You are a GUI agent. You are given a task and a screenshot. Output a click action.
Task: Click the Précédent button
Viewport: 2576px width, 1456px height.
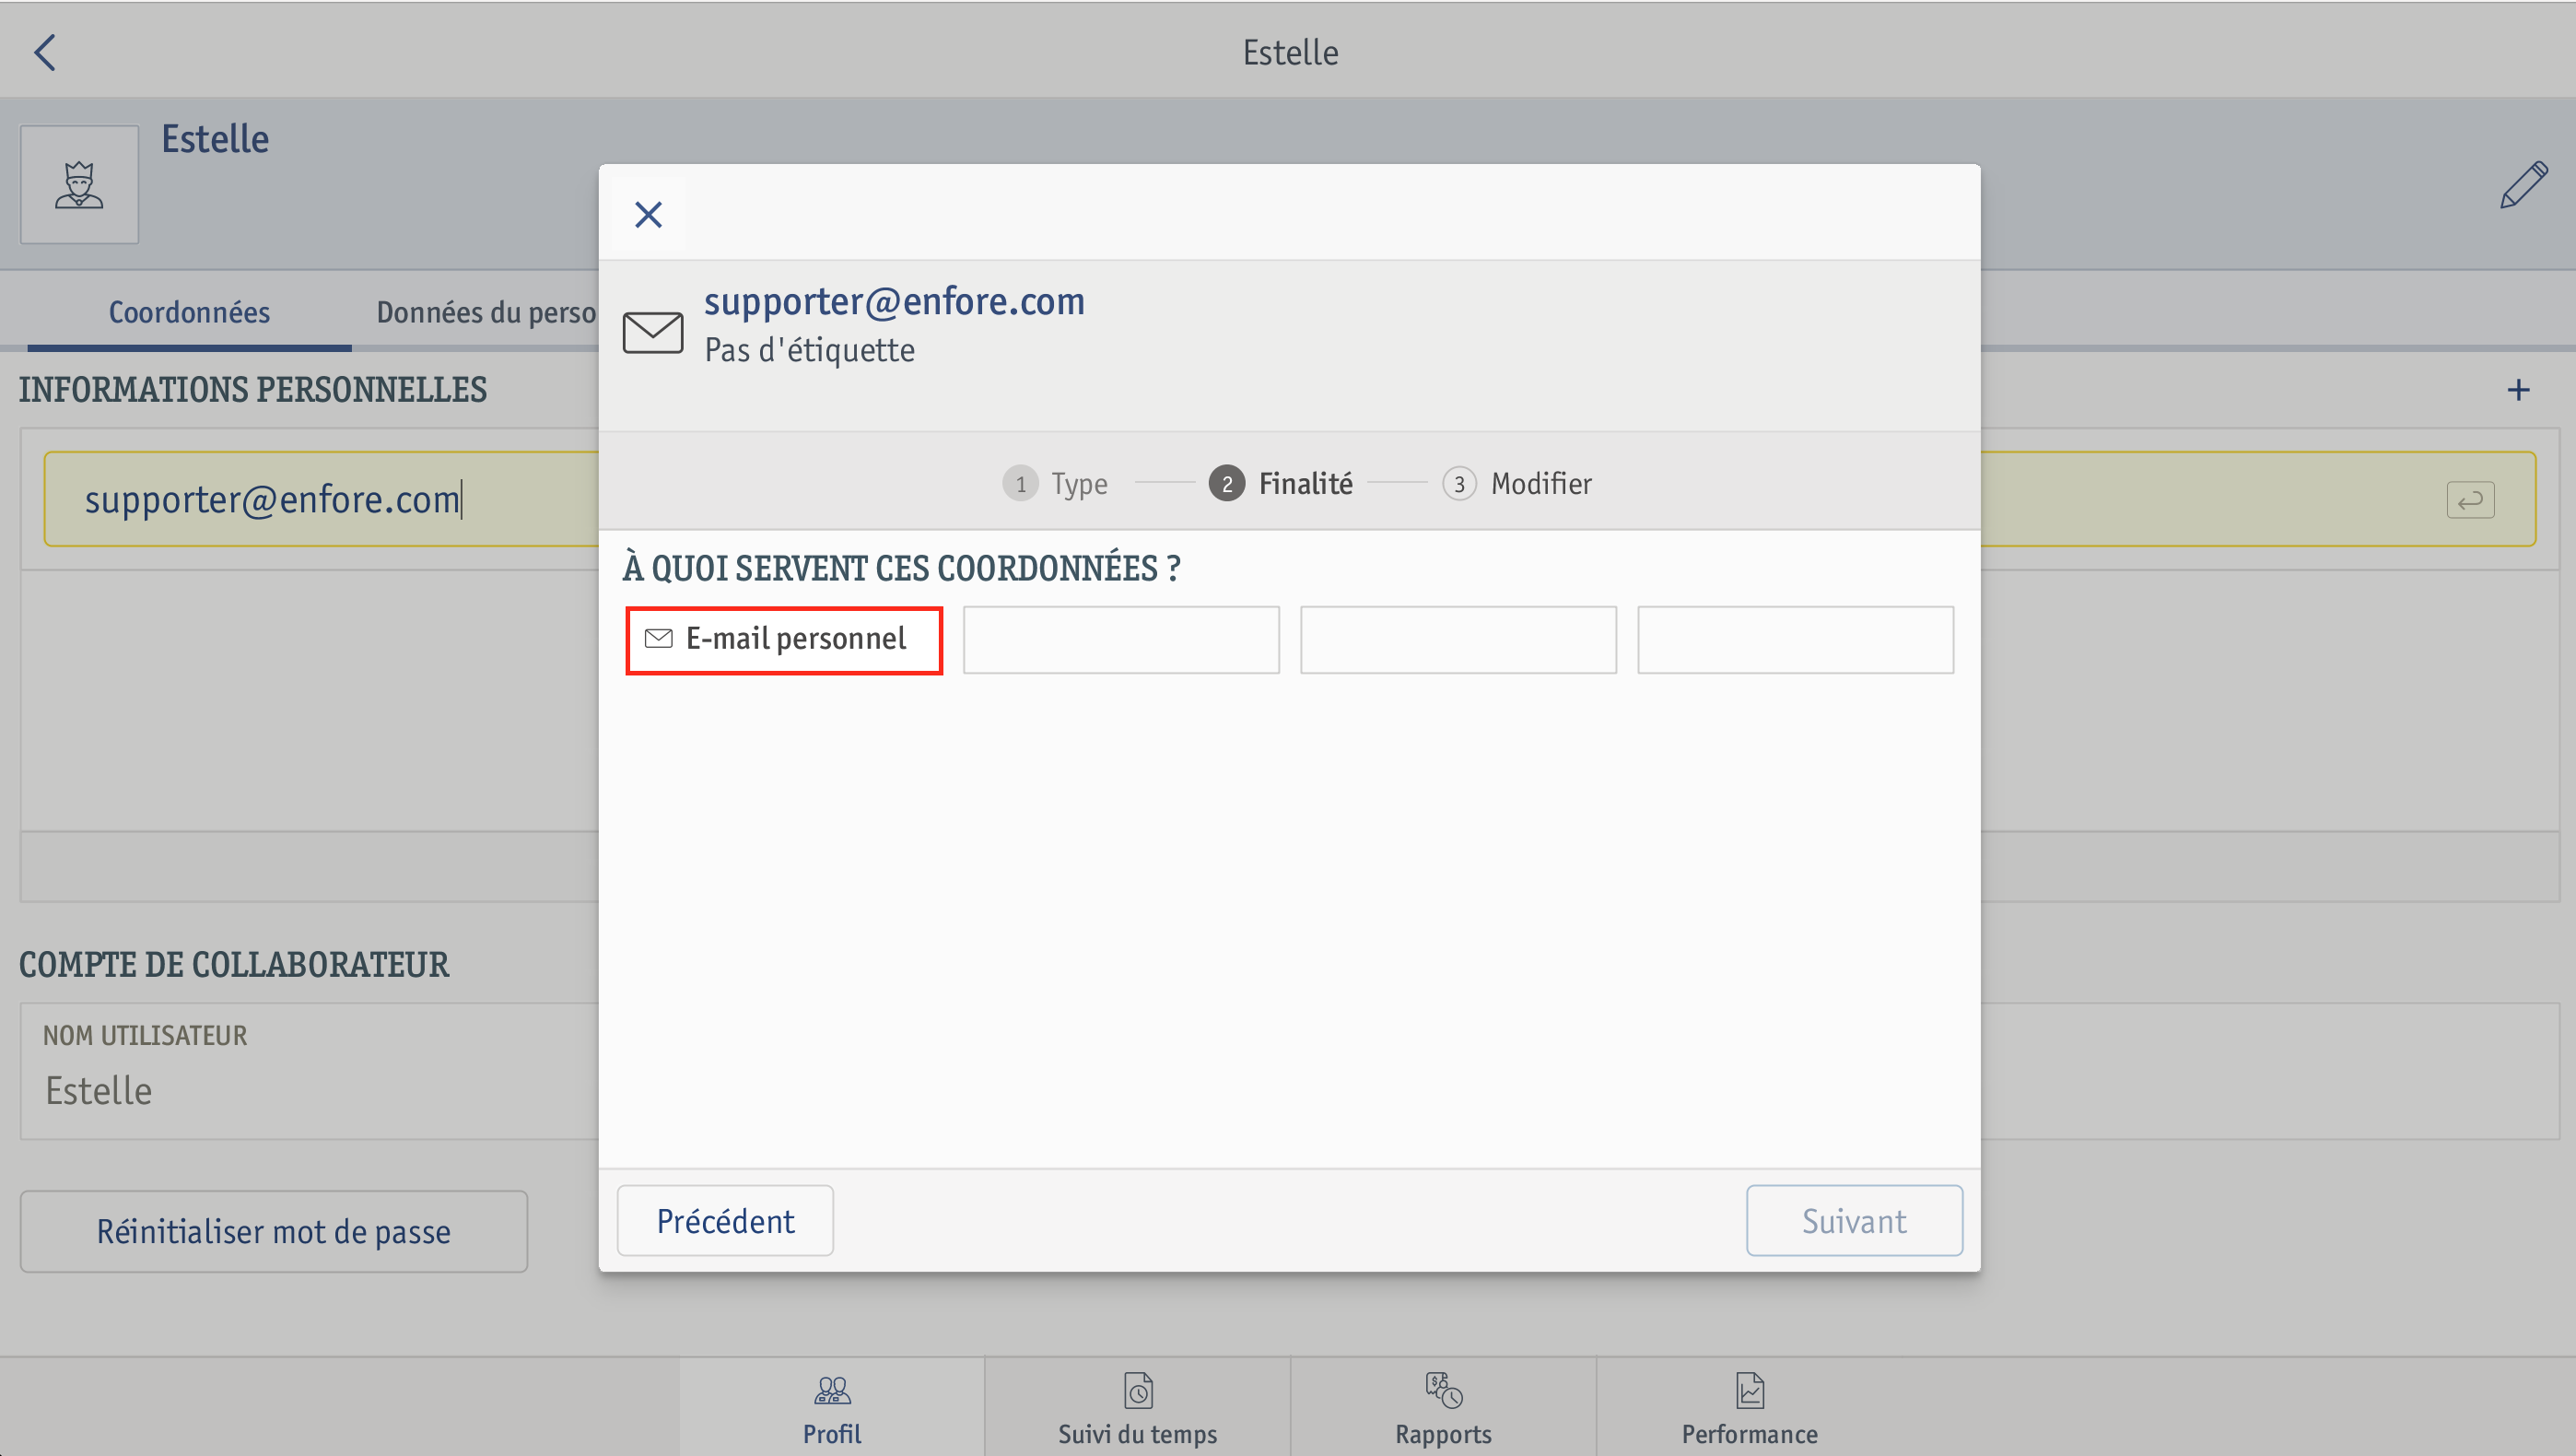[x=725, y=1220]
